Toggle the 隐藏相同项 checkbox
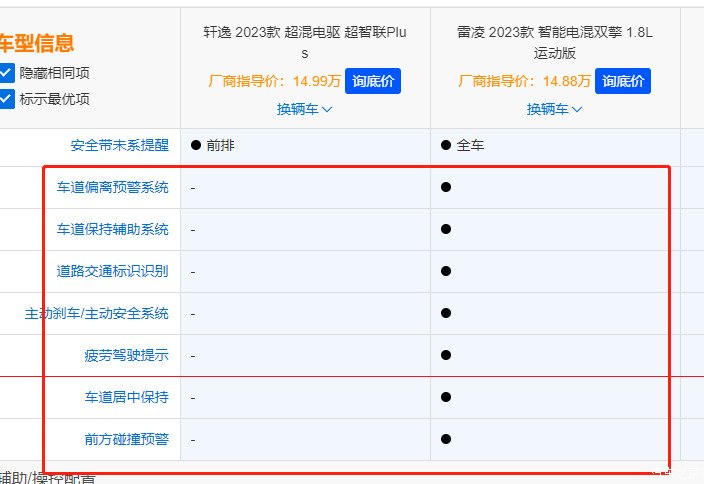704x484 pixels. tap(7, 73)
